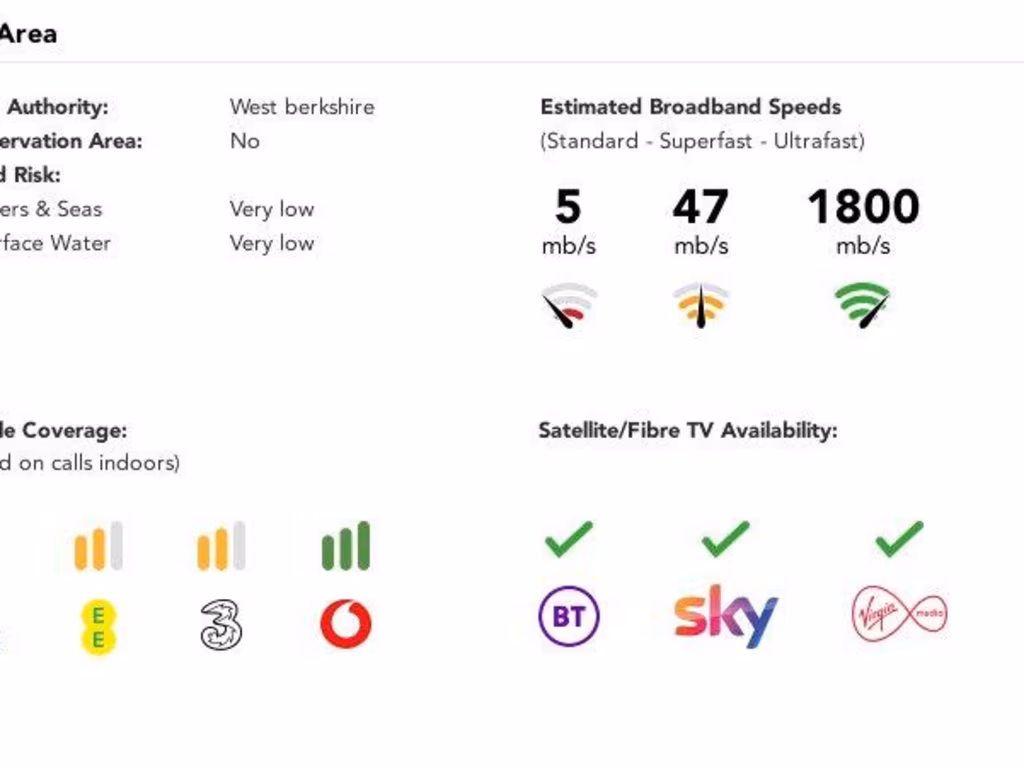
Task: Click the green checkmark above Virgin Media
Action: tap(899, 539)
